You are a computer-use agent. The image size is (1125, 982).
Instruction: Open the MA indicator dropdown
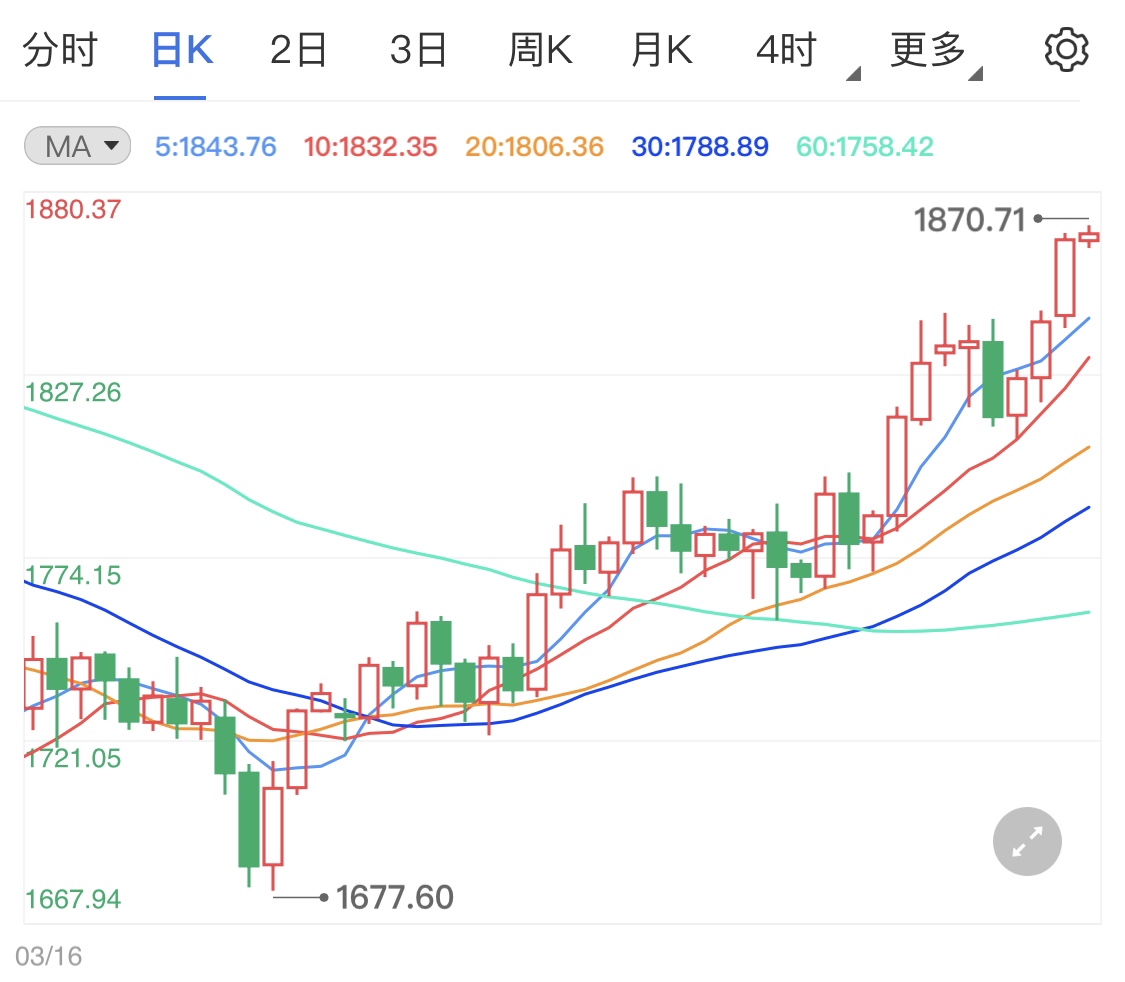click(77, 146)
